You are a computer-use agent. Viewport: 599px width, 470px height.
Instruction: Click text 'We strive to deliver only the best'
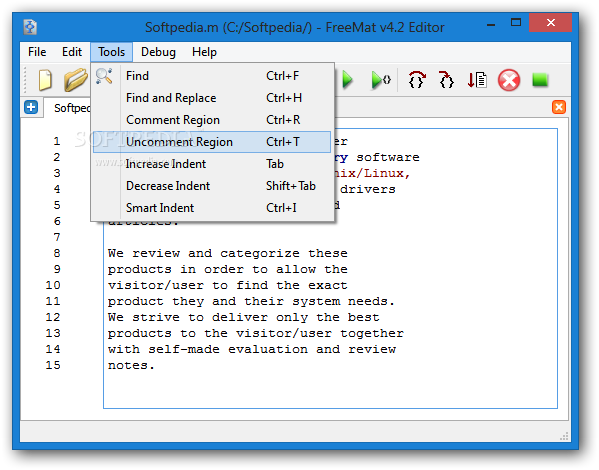[x=244, y=318]
